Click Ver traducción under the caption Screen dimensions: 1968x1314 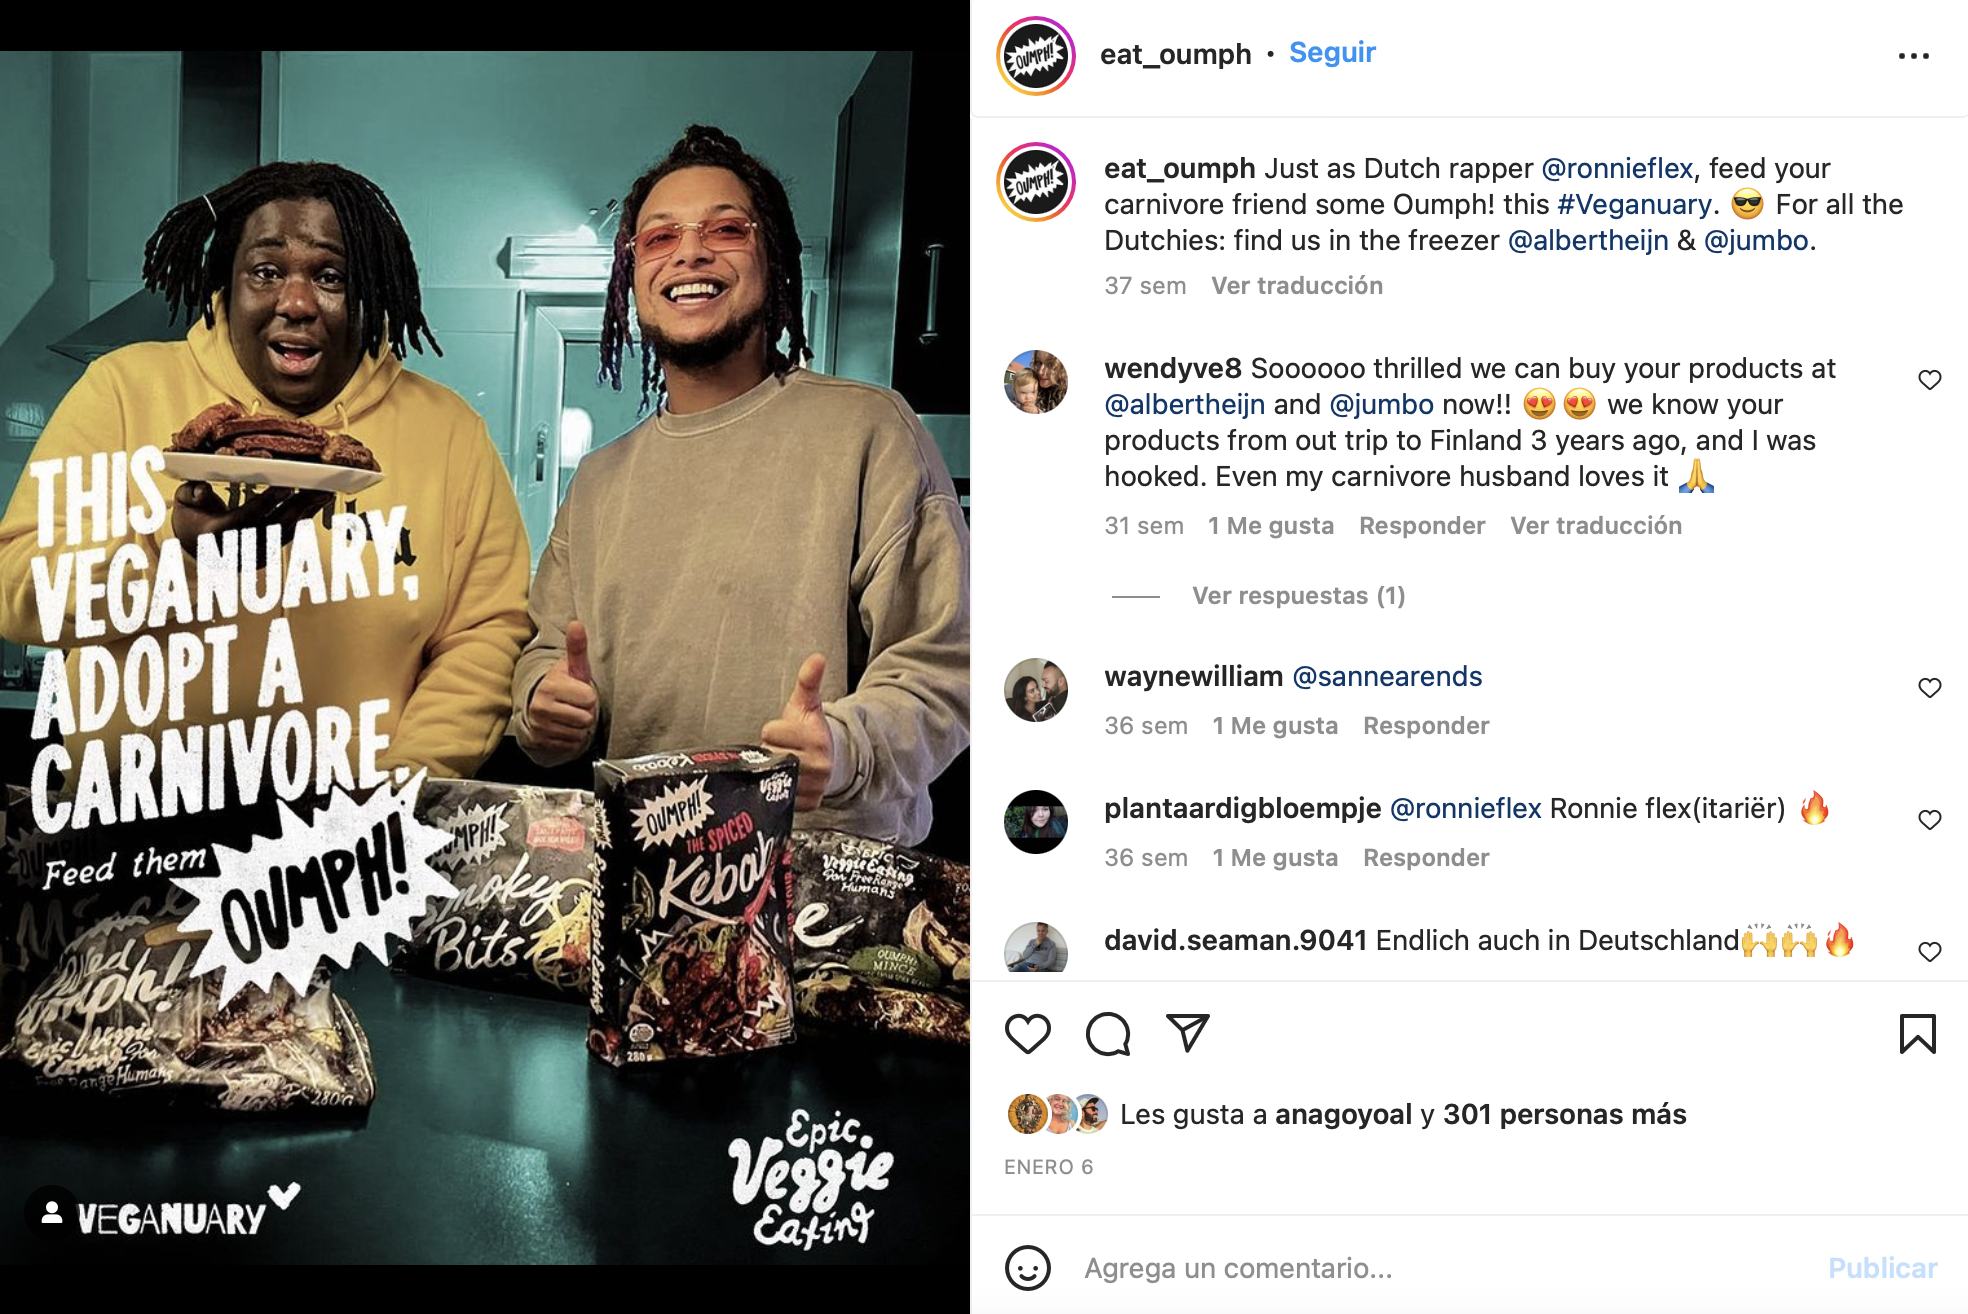click(x=1297, y=286)
